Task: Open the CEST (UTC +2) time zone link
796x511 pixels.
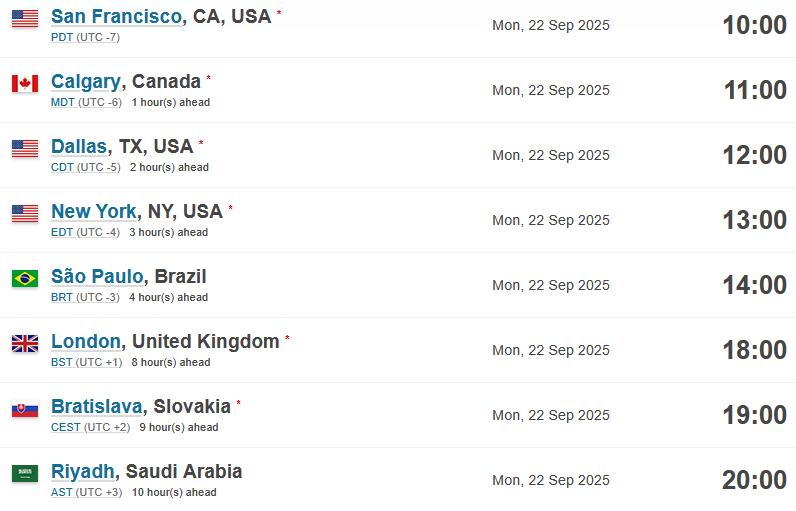Action: tap(90, 427)
